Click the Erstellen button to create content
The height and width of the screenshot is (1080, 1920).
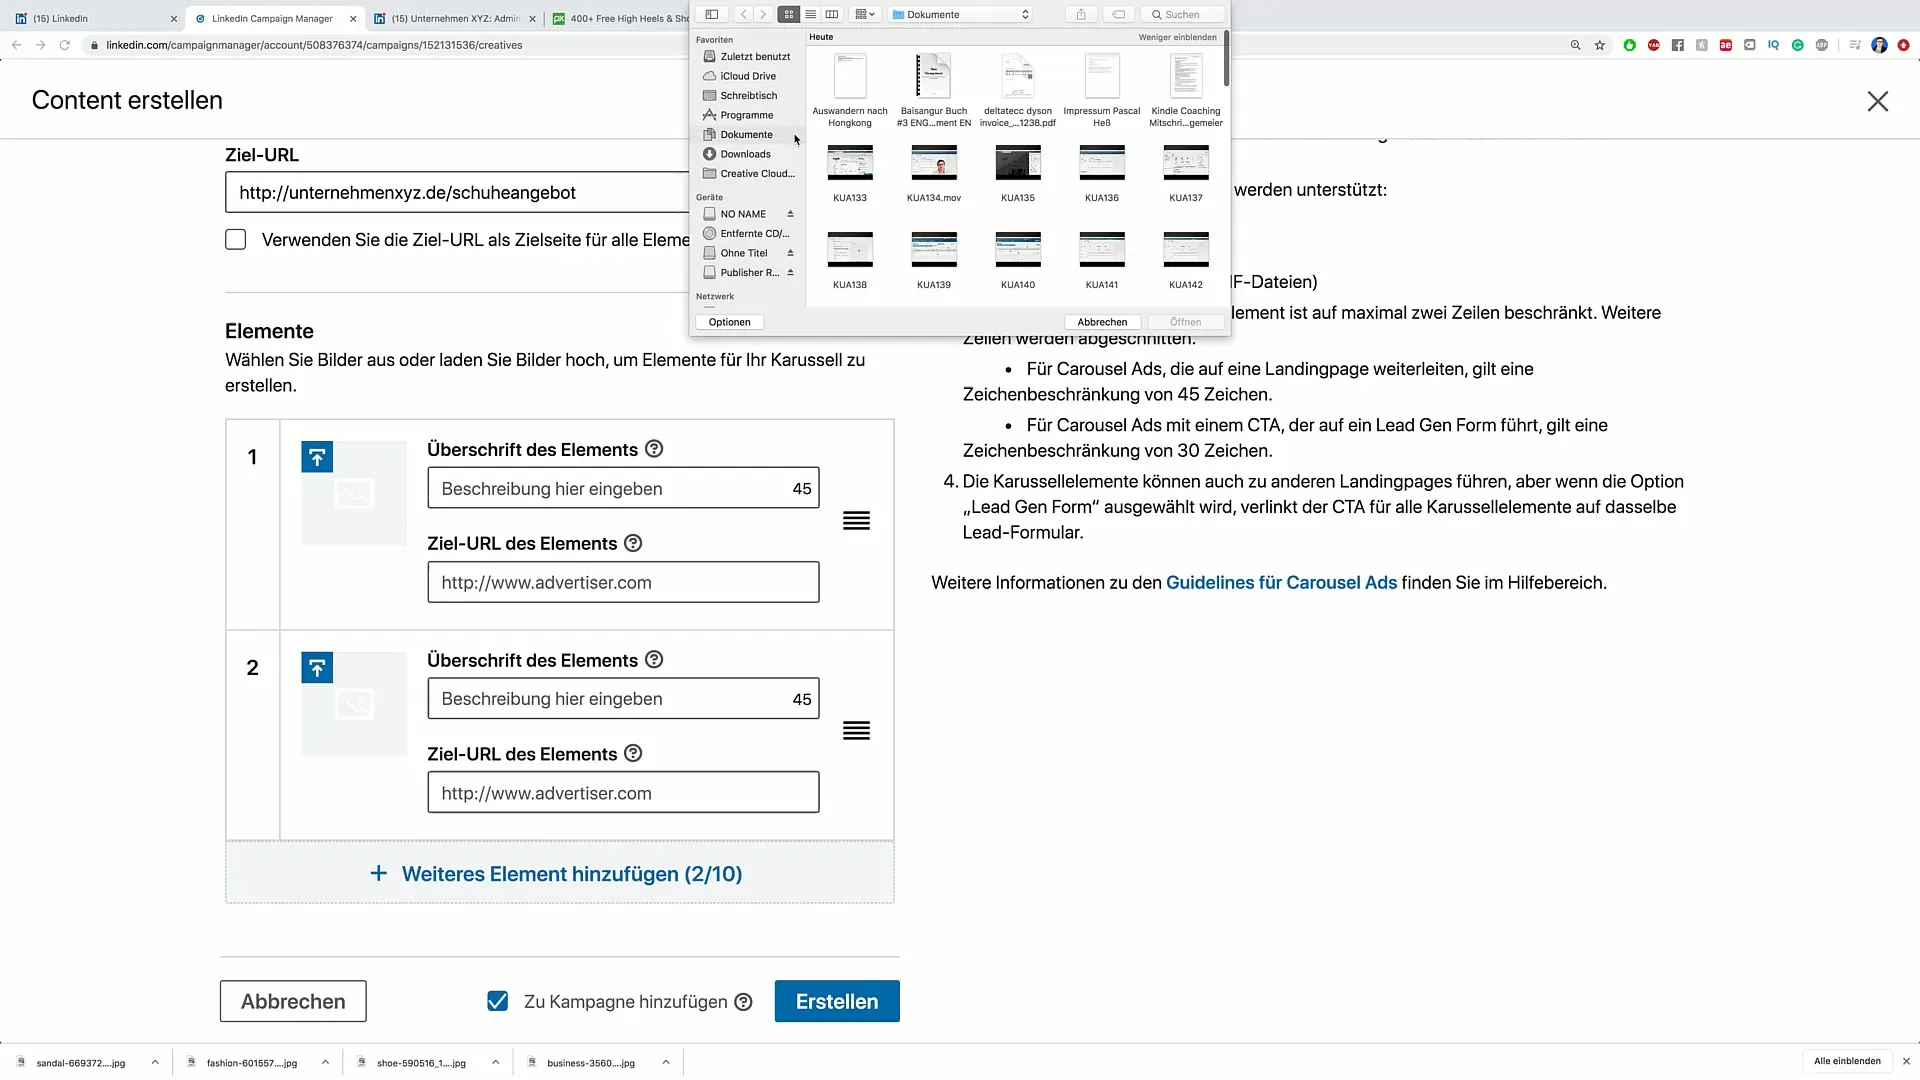click(x=837, y=1001)
